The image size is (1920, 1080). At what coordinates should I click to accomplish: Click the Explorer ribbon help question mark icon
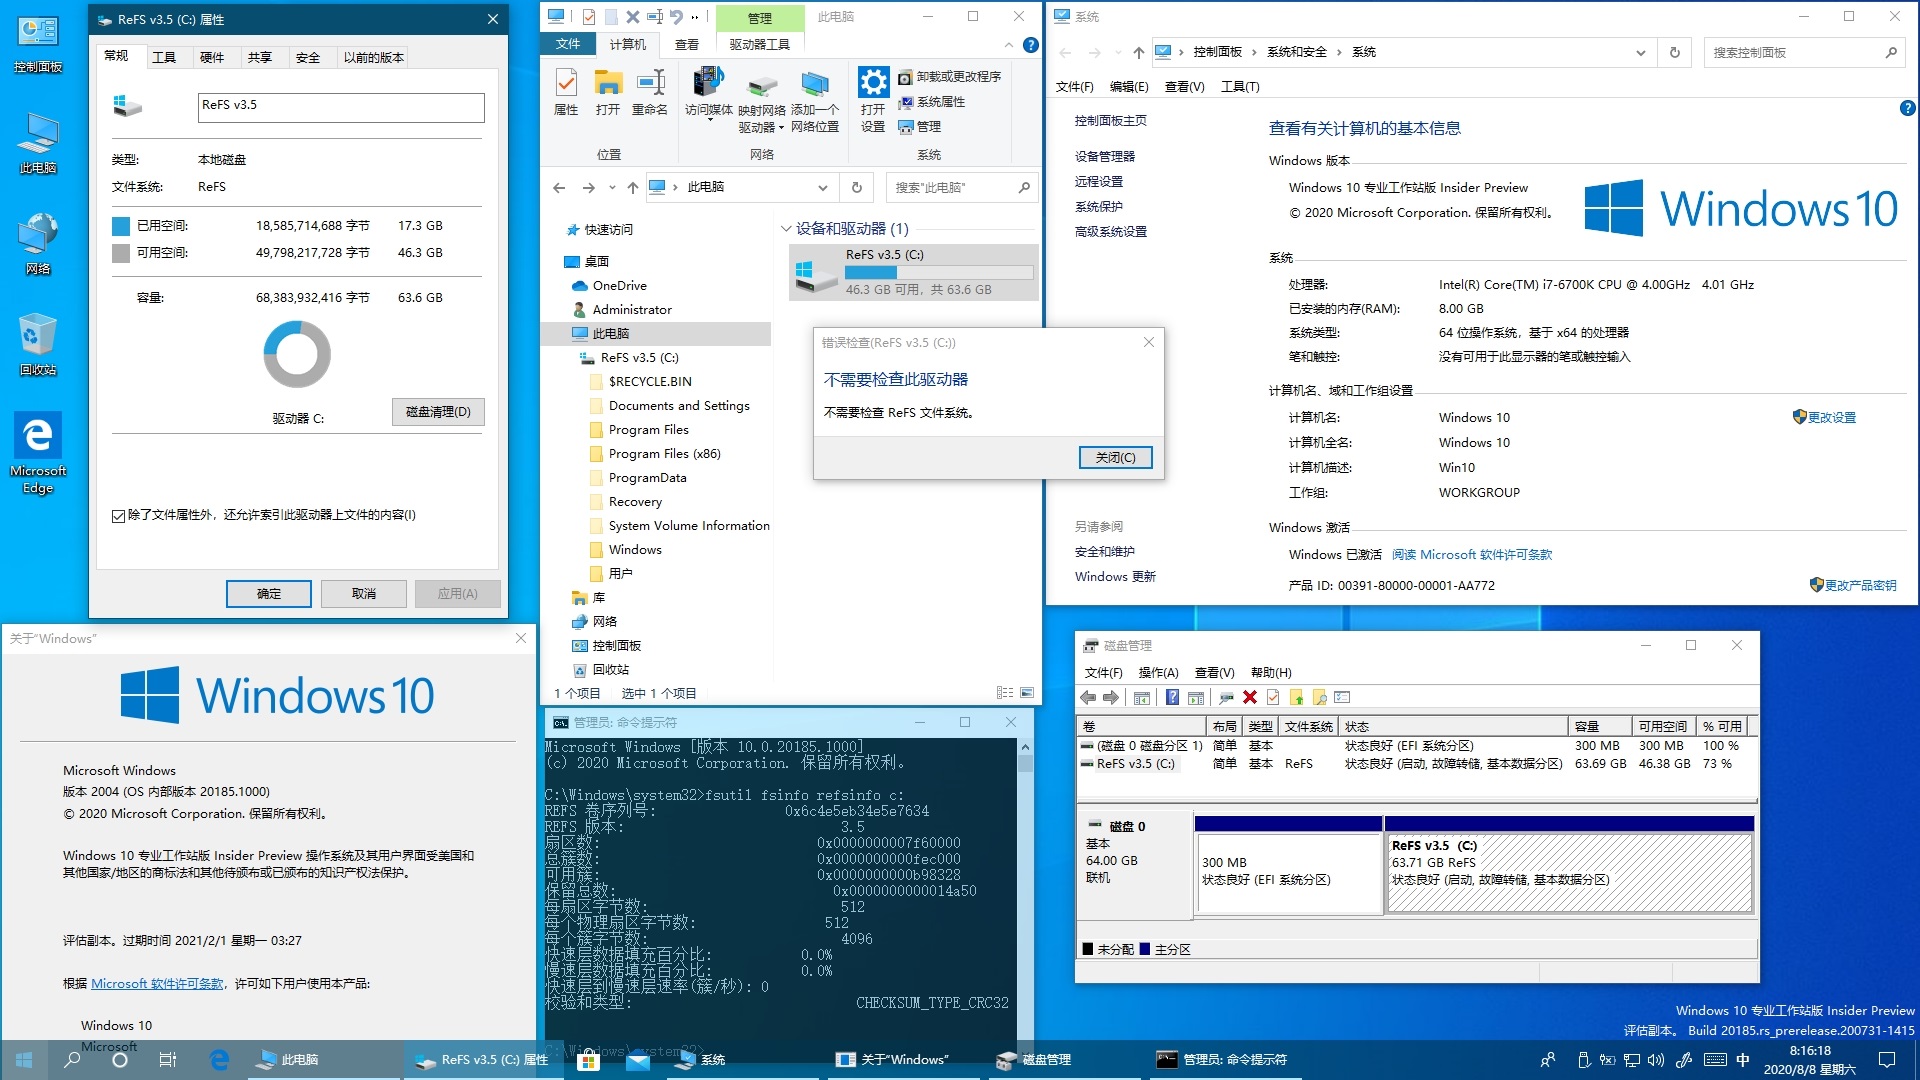(1031, 45)
